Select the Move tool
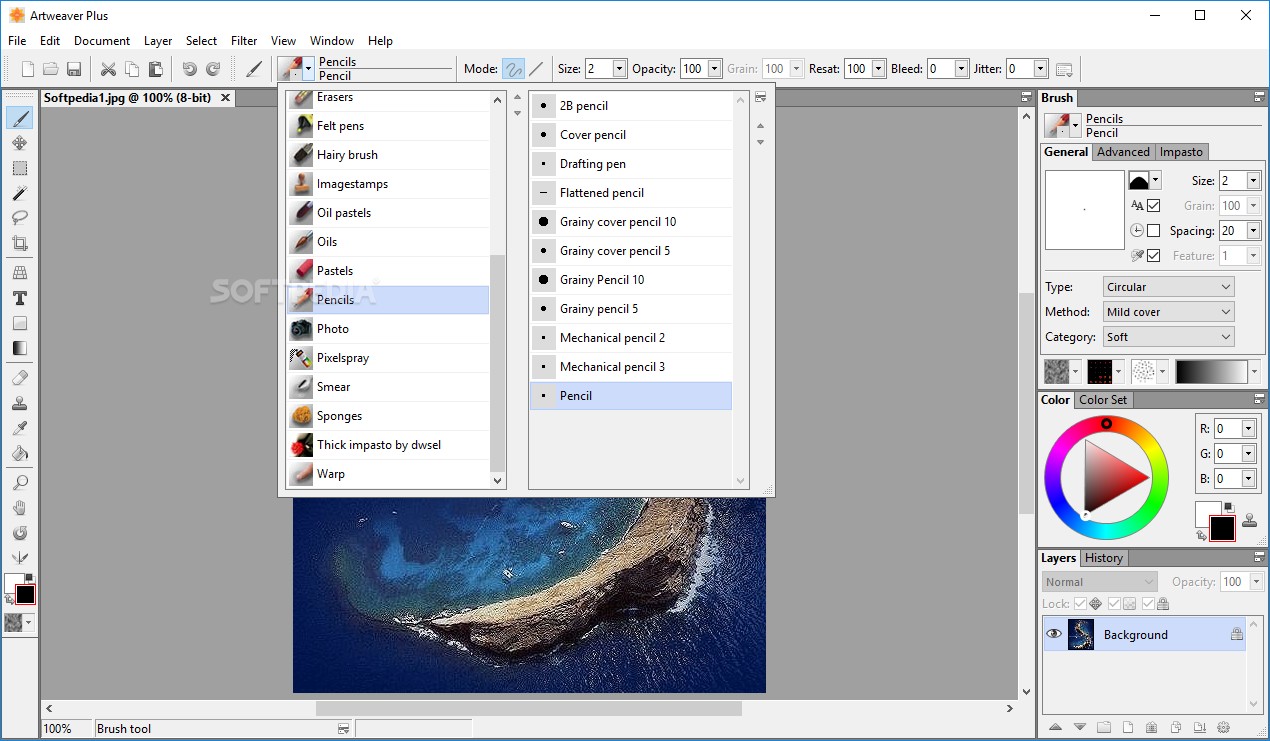 [x=20, y=143]
